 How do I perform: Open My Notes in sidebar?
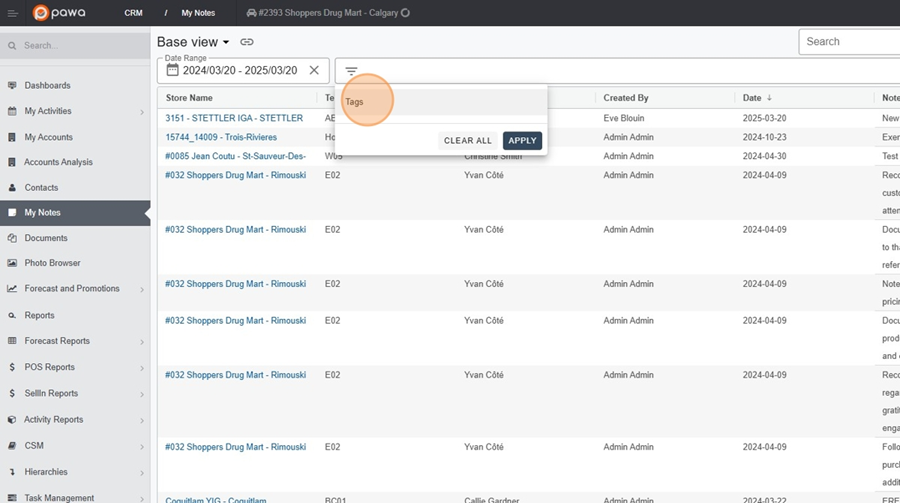(x=75, y=212)
